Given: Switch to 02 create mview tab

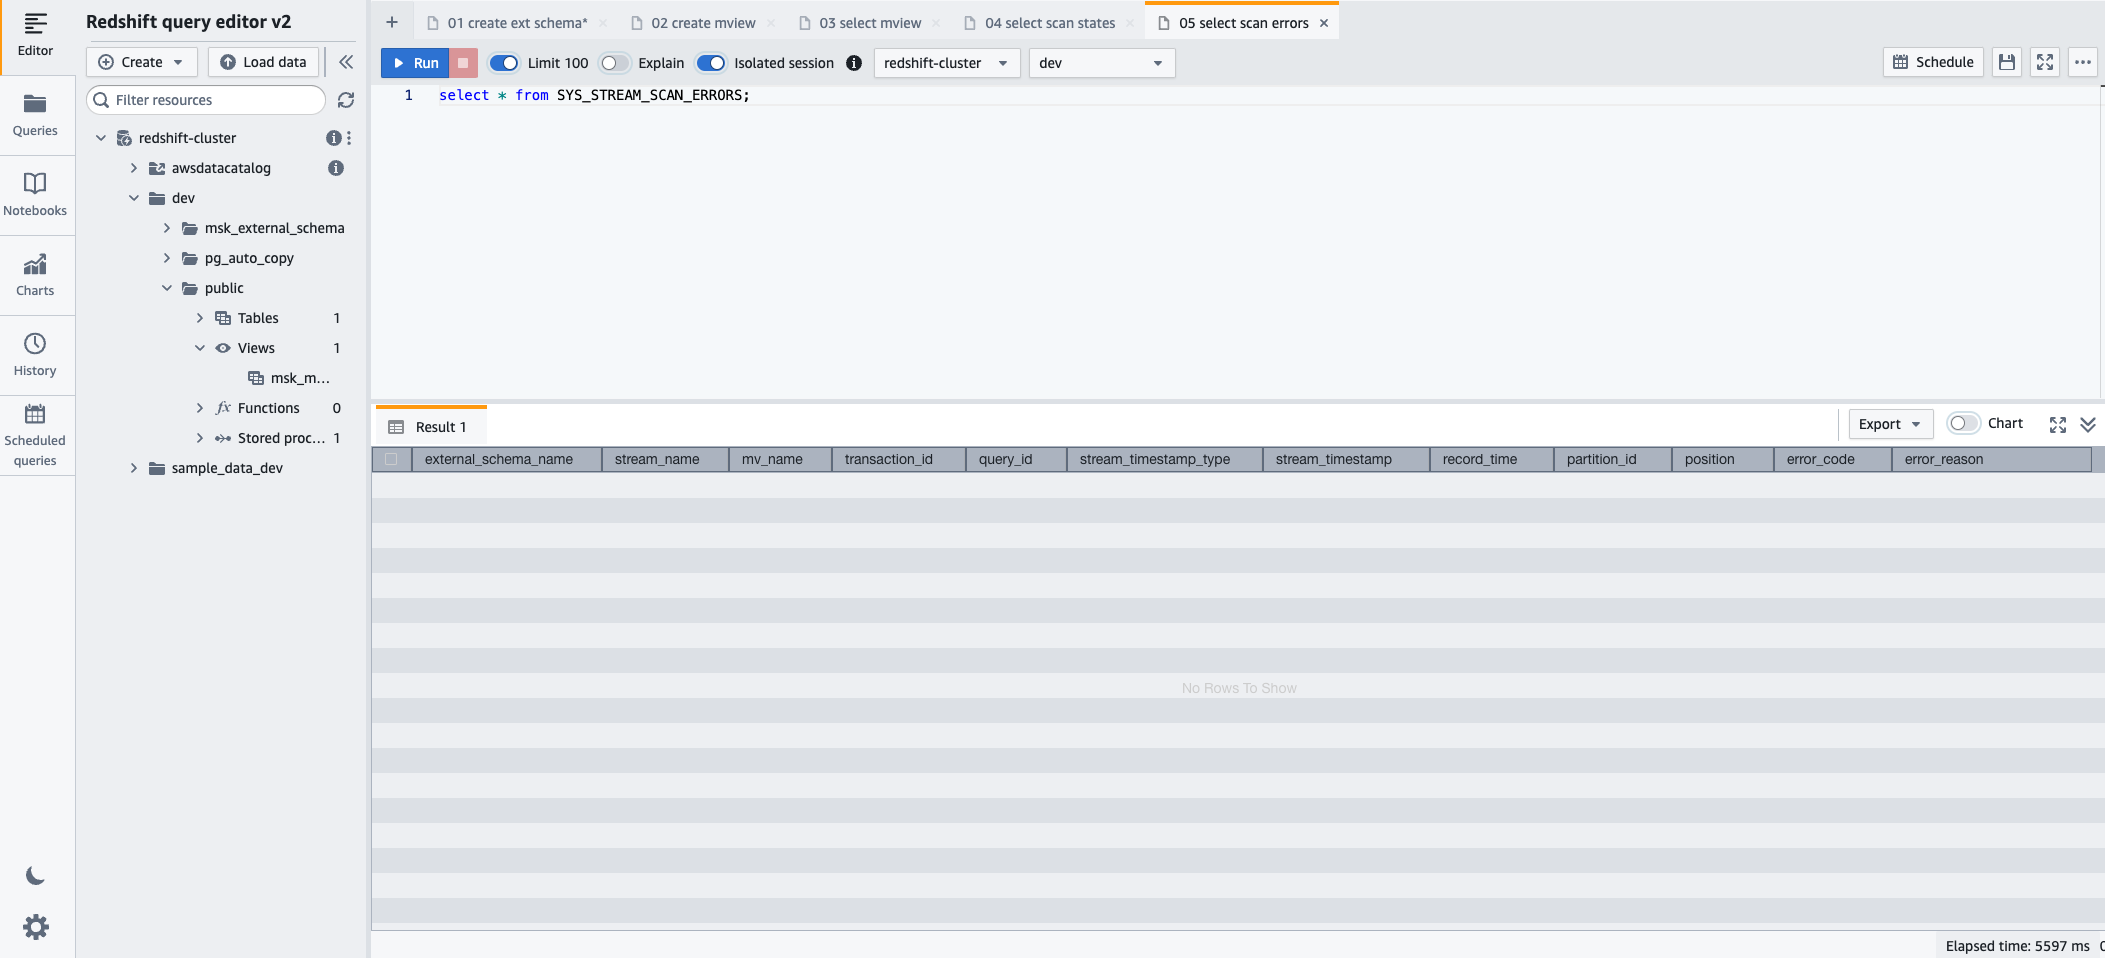Looking at the screenshot, I should coord(703,23).
